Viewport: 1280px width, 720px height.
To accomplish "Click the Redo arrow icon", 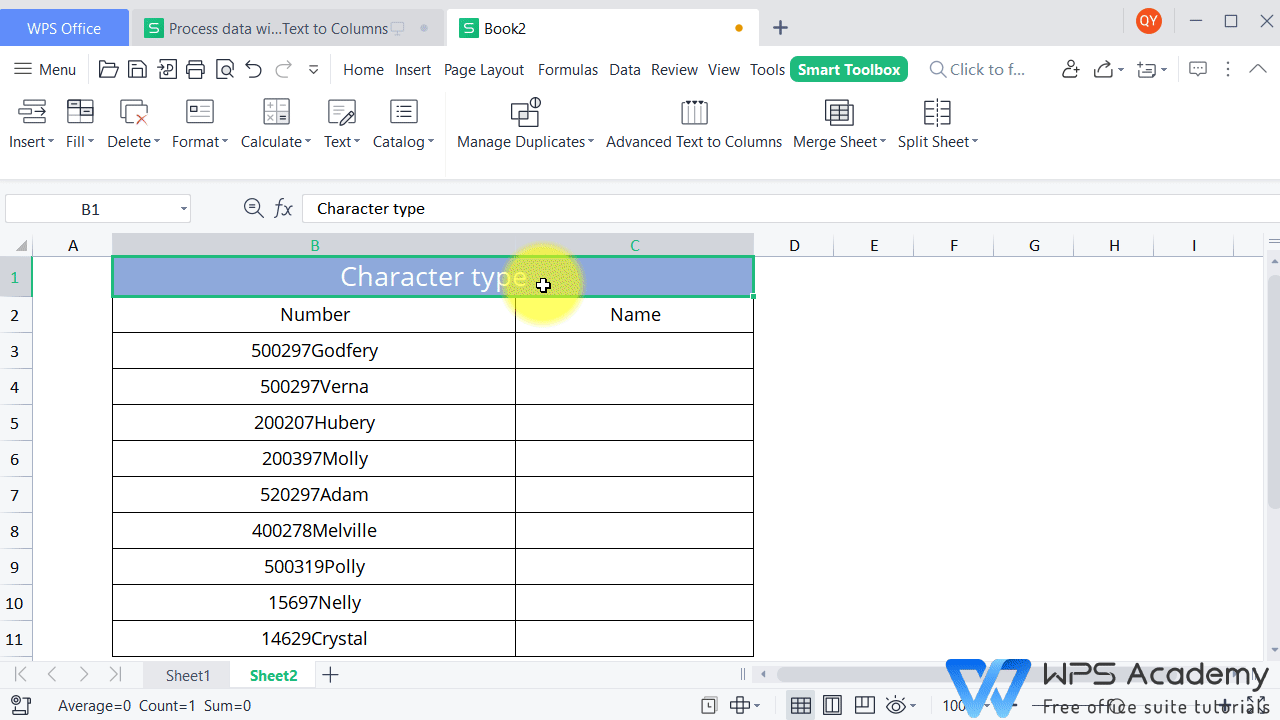I will [284, 70].
